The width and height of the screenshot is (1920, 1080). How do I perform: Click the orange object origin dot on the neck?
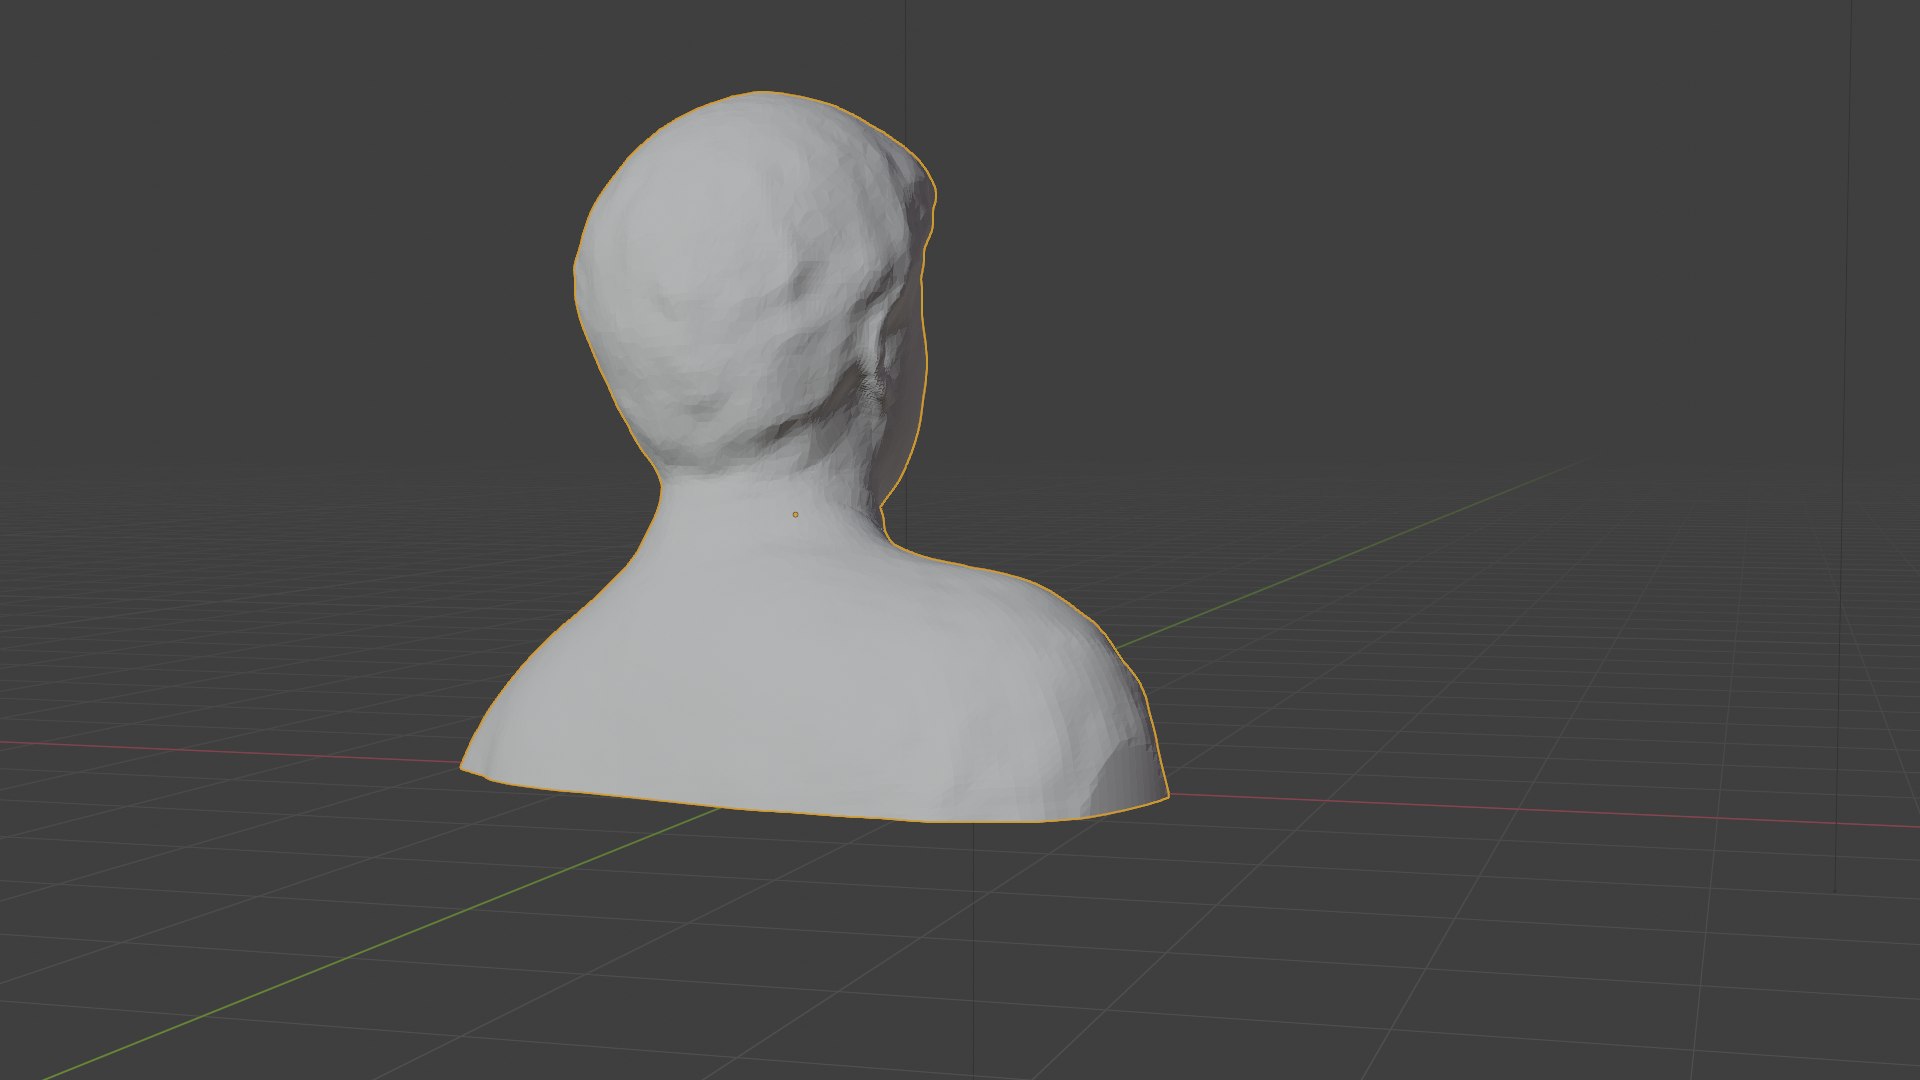795,514
